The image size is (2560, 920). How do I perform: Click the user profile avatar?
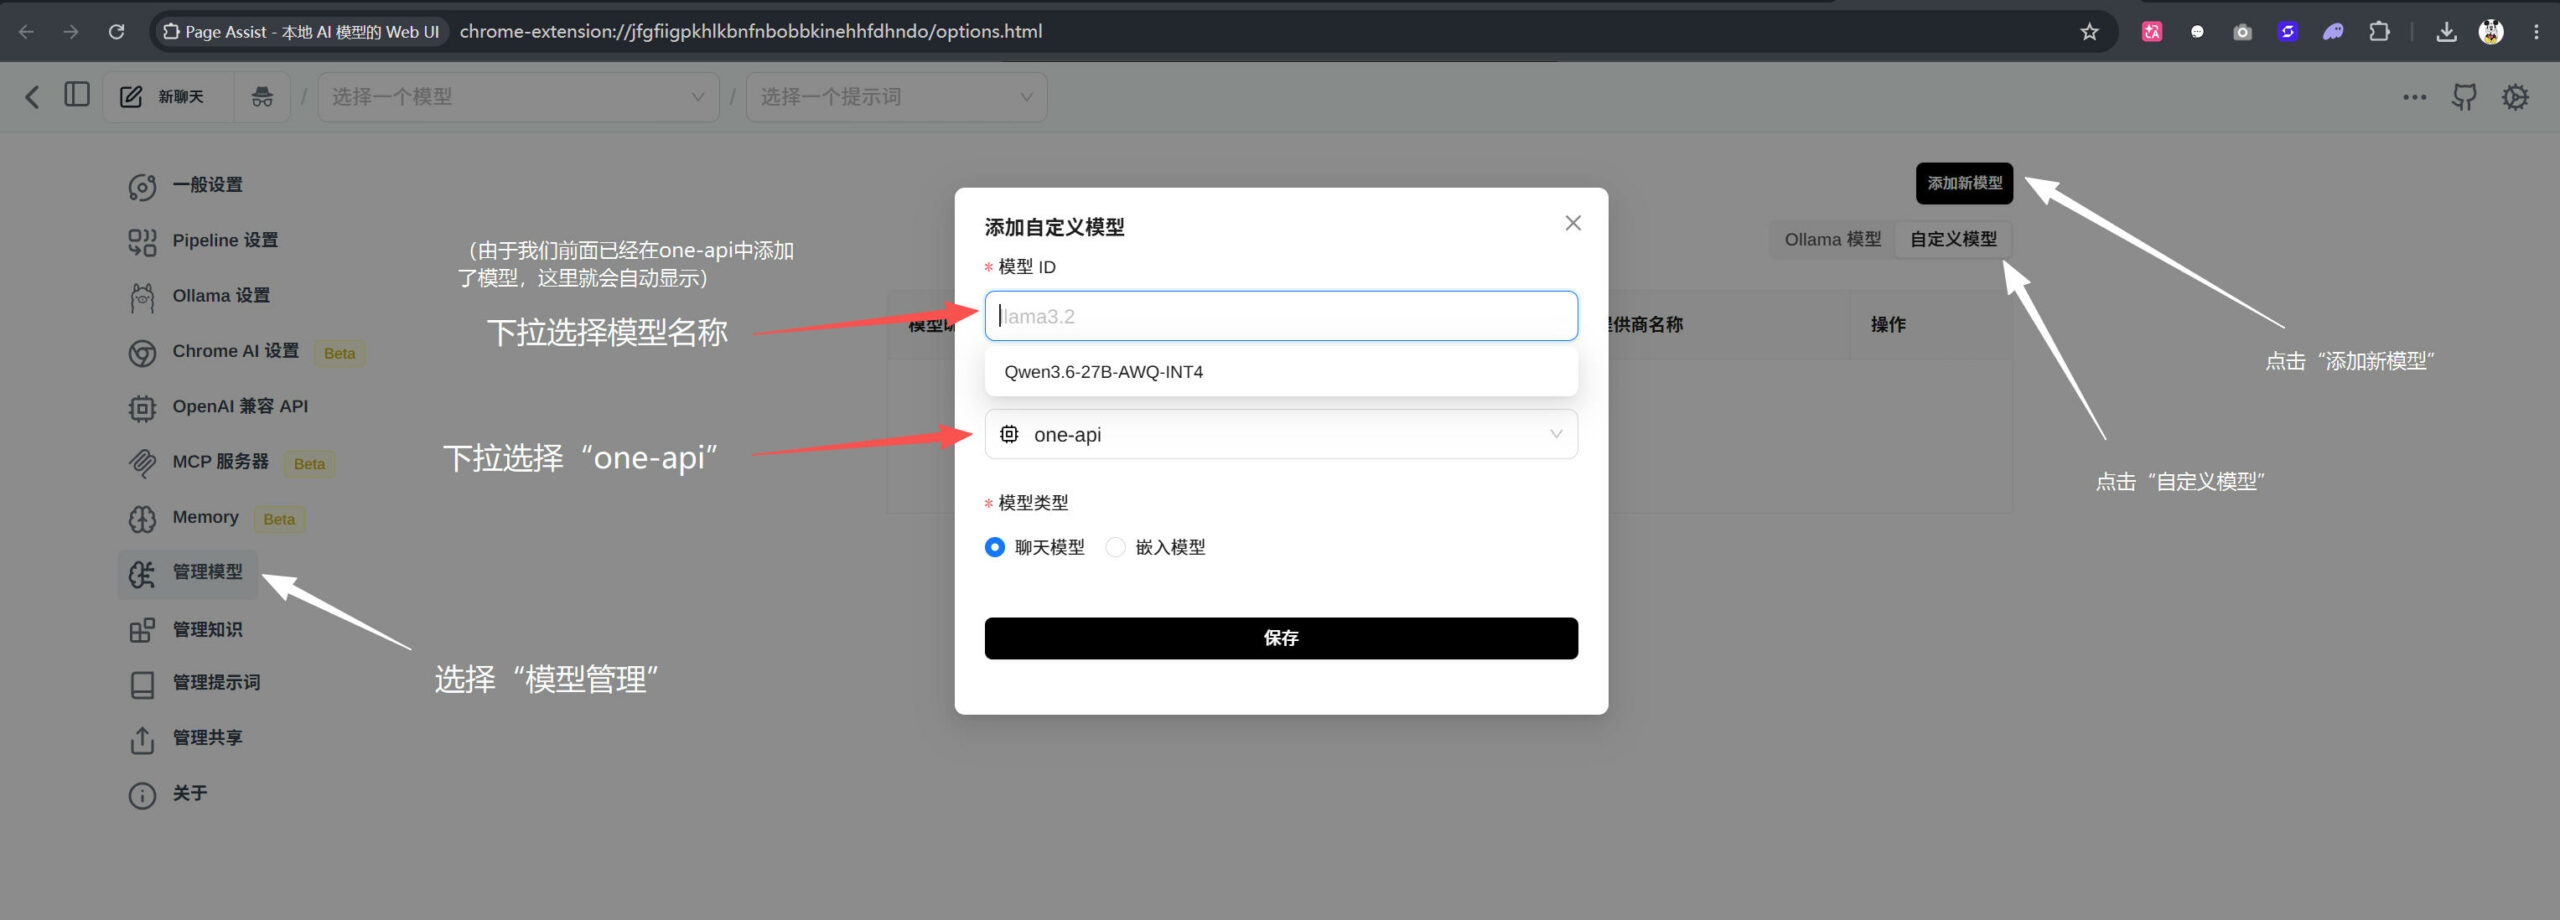pyautogui.click(x=2491, y=32)
